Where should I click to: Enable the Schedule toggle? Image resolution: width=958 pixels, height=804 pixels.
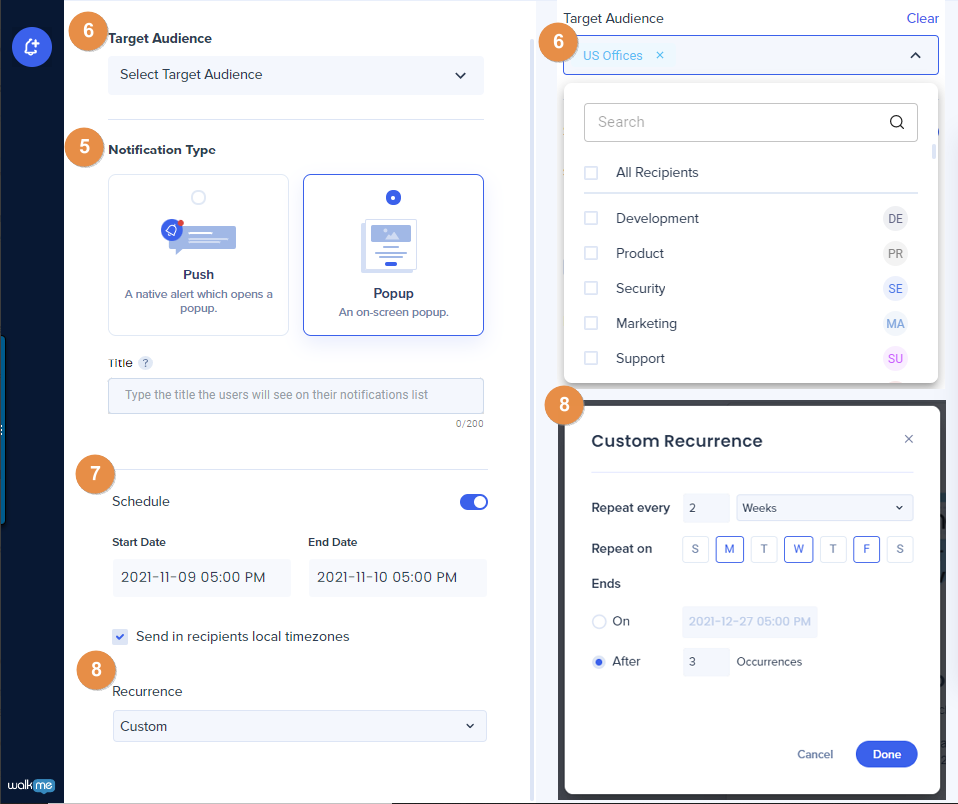coord(473,501)
